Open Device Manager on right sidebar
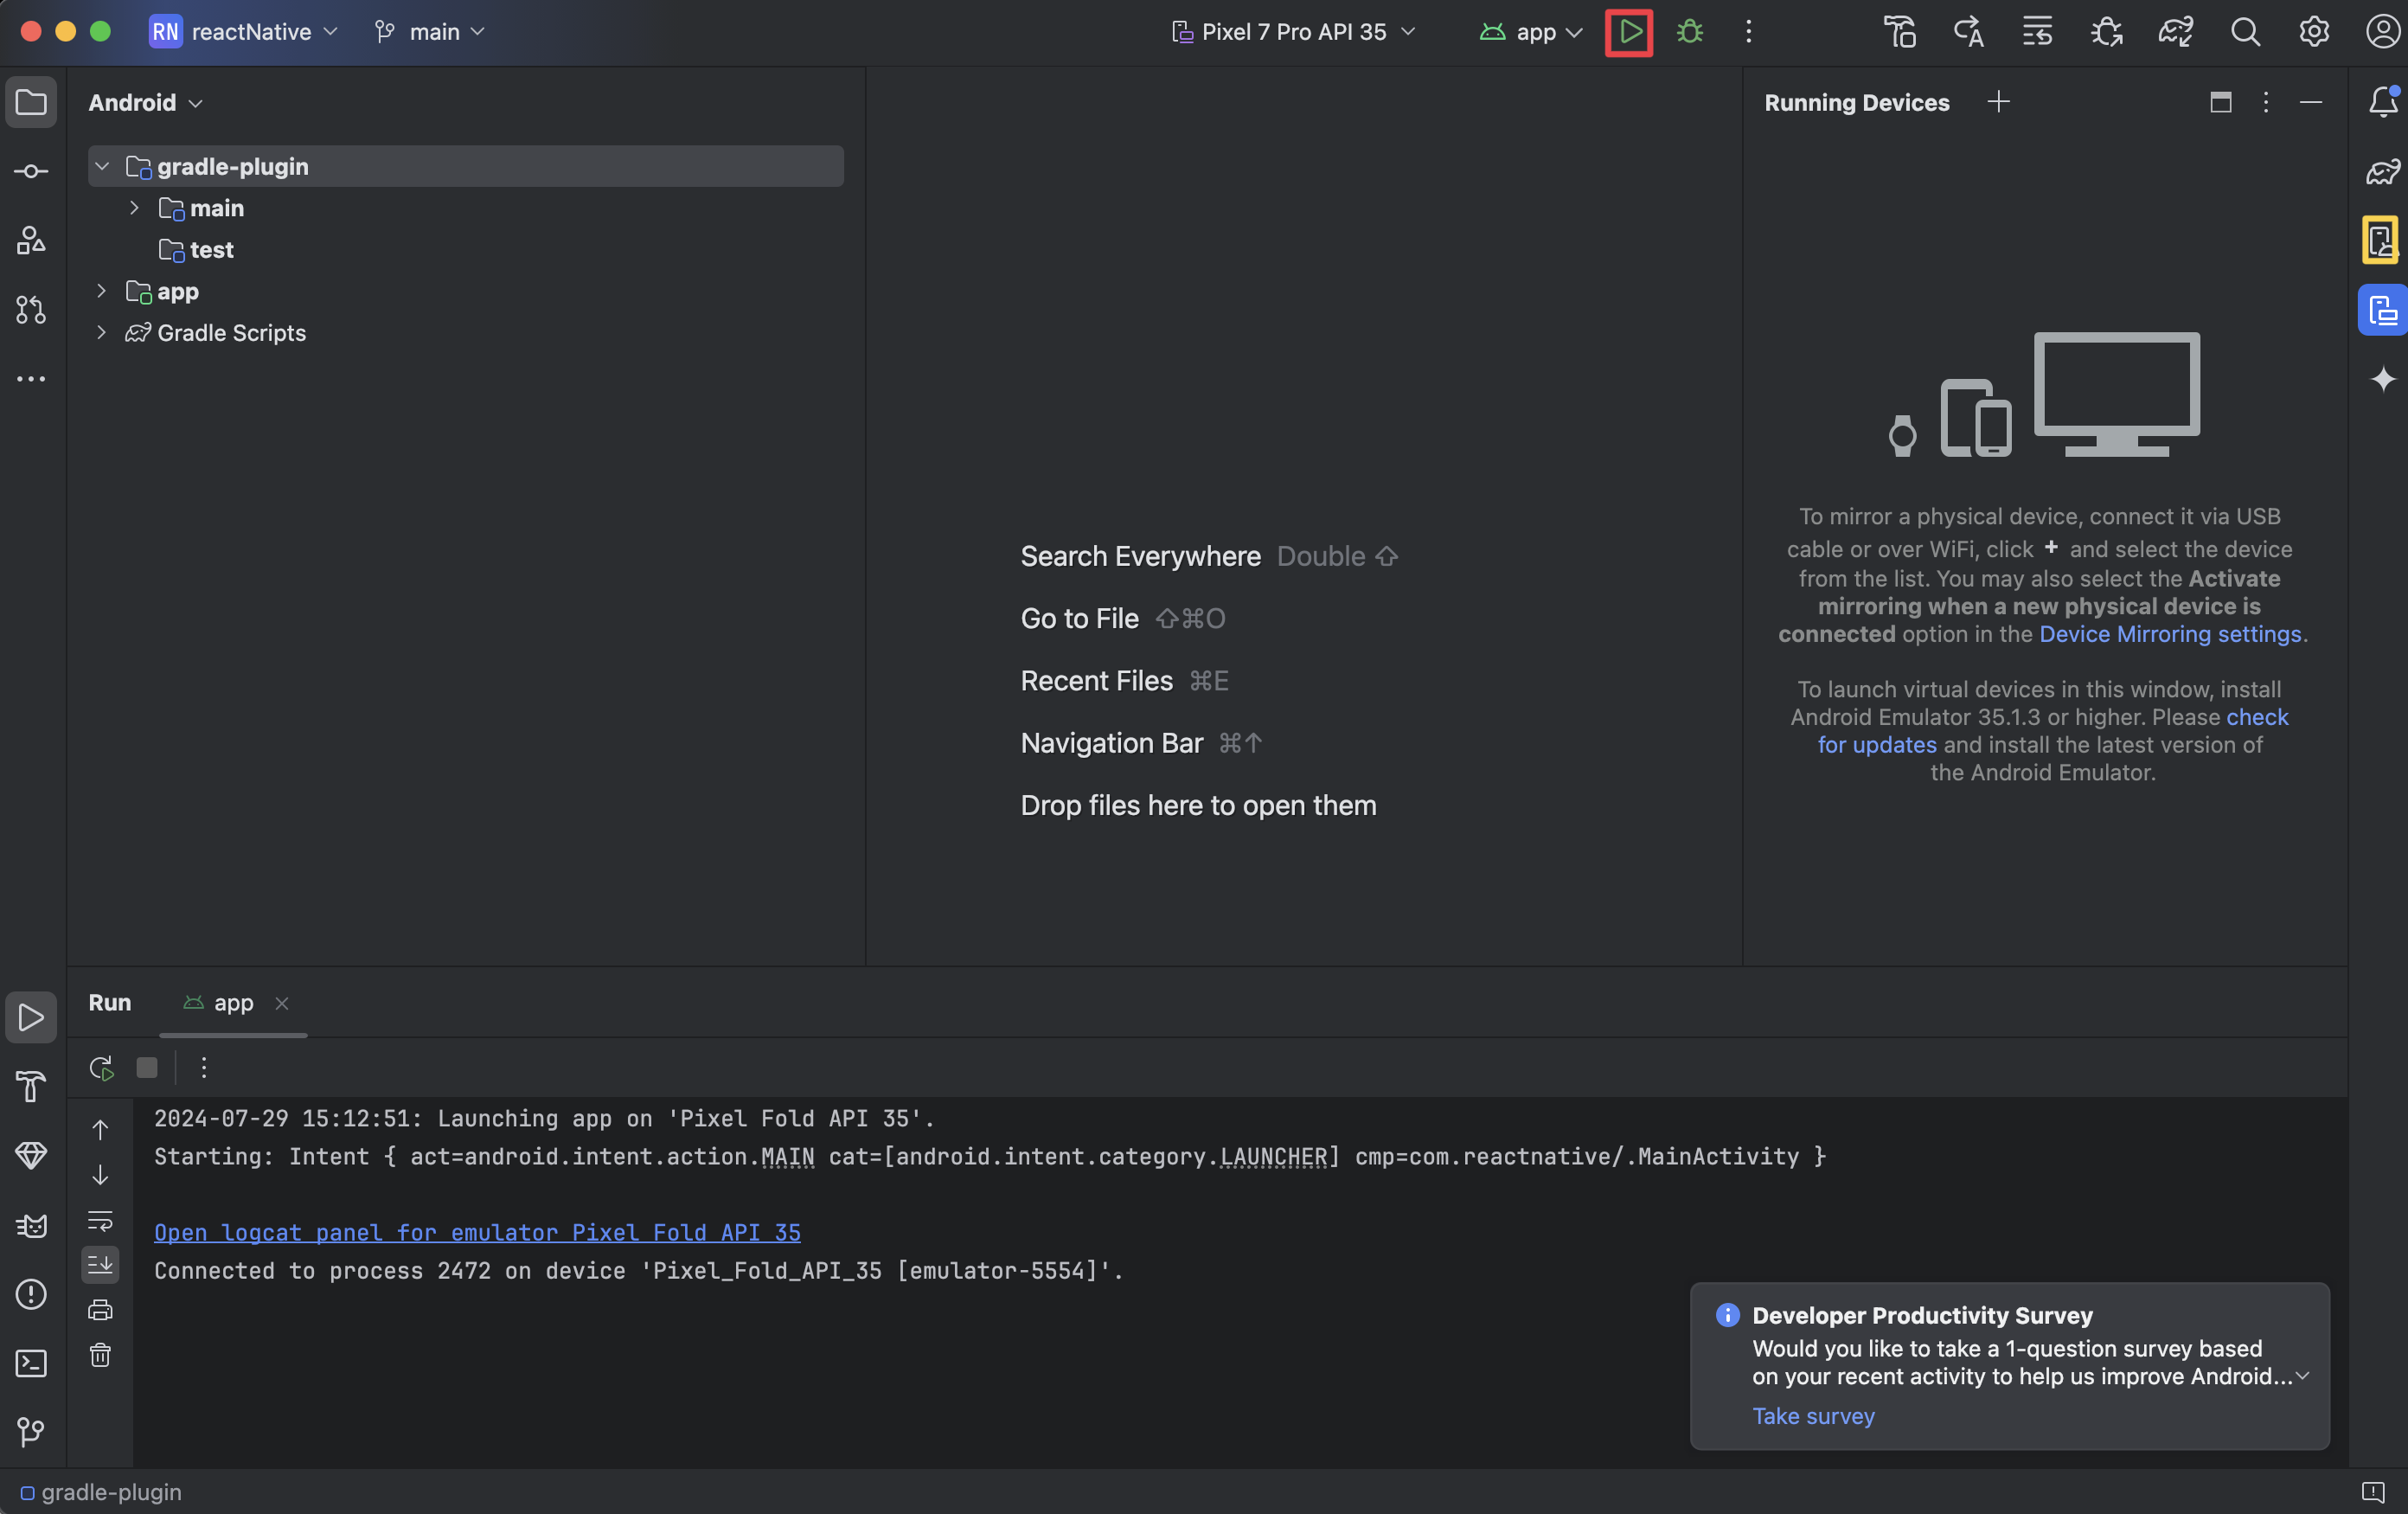2408x1514 pixels. 2381,240
